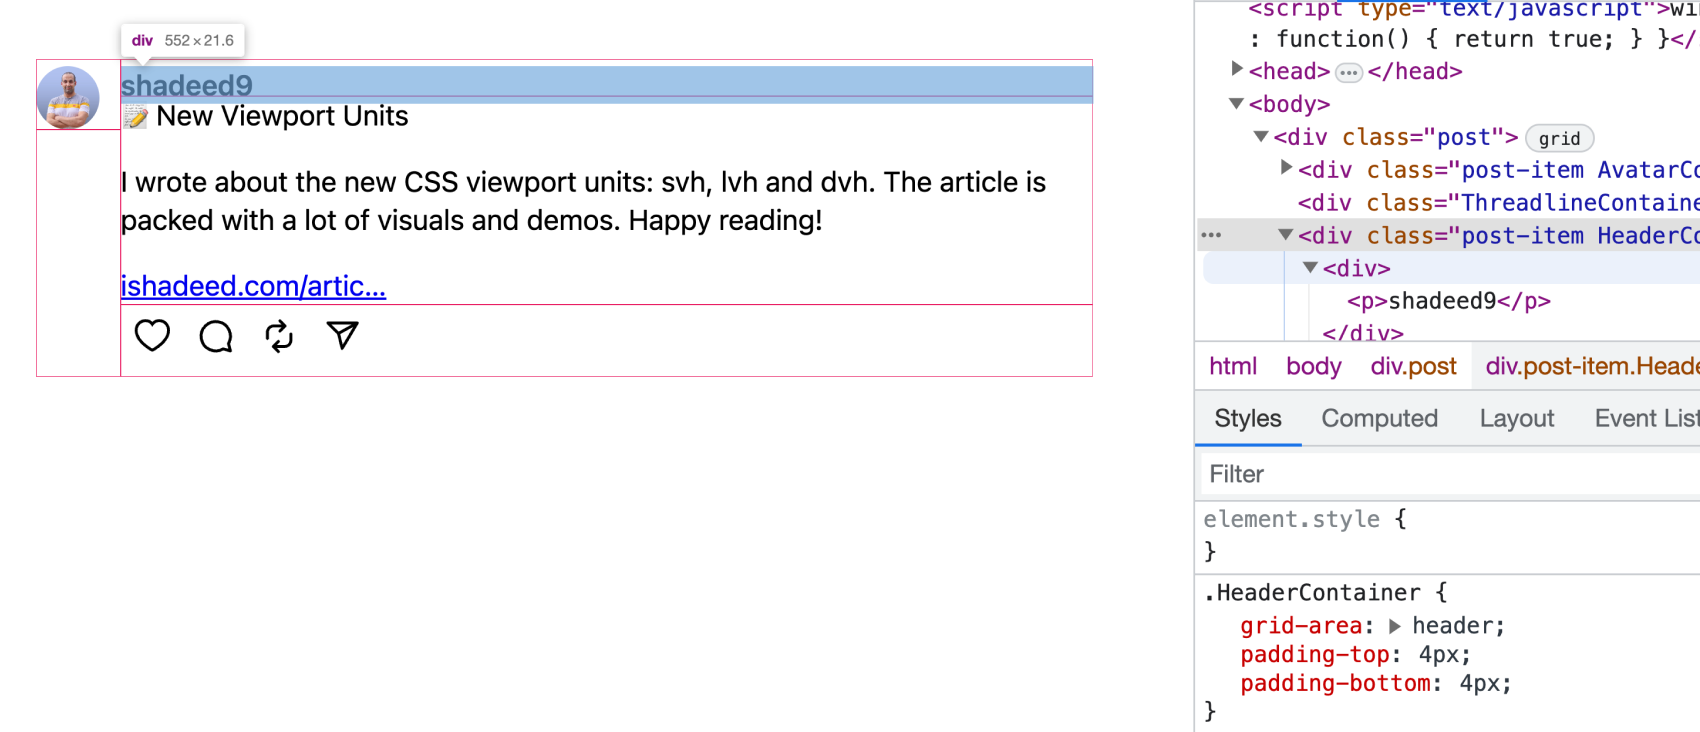
Task: Select the Styles tab
Action: tap(1247, 419)
